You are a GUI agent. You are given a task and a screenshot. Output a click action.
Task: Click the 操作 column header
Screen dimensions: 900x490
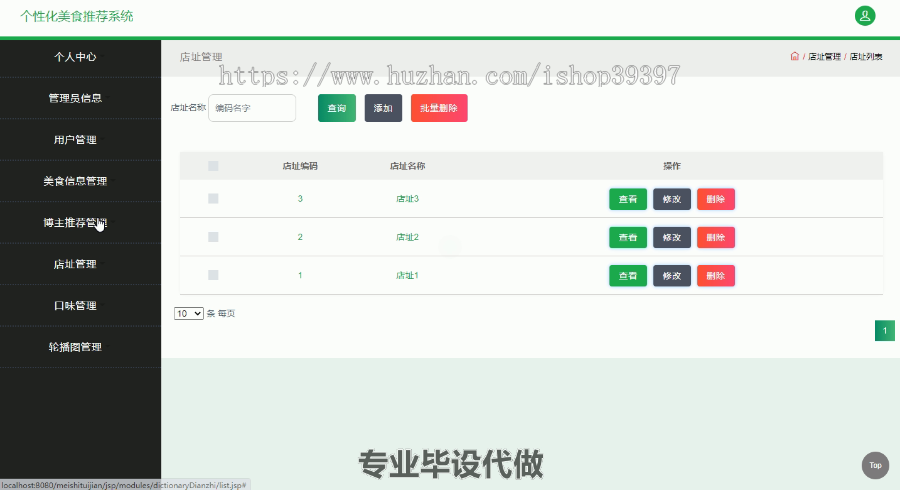point(672,166)
